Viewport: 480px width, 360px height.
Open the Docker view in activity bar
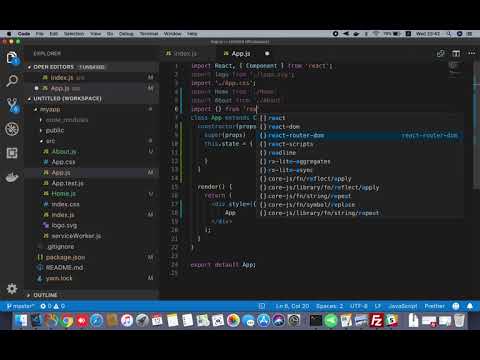pos(12,177)
